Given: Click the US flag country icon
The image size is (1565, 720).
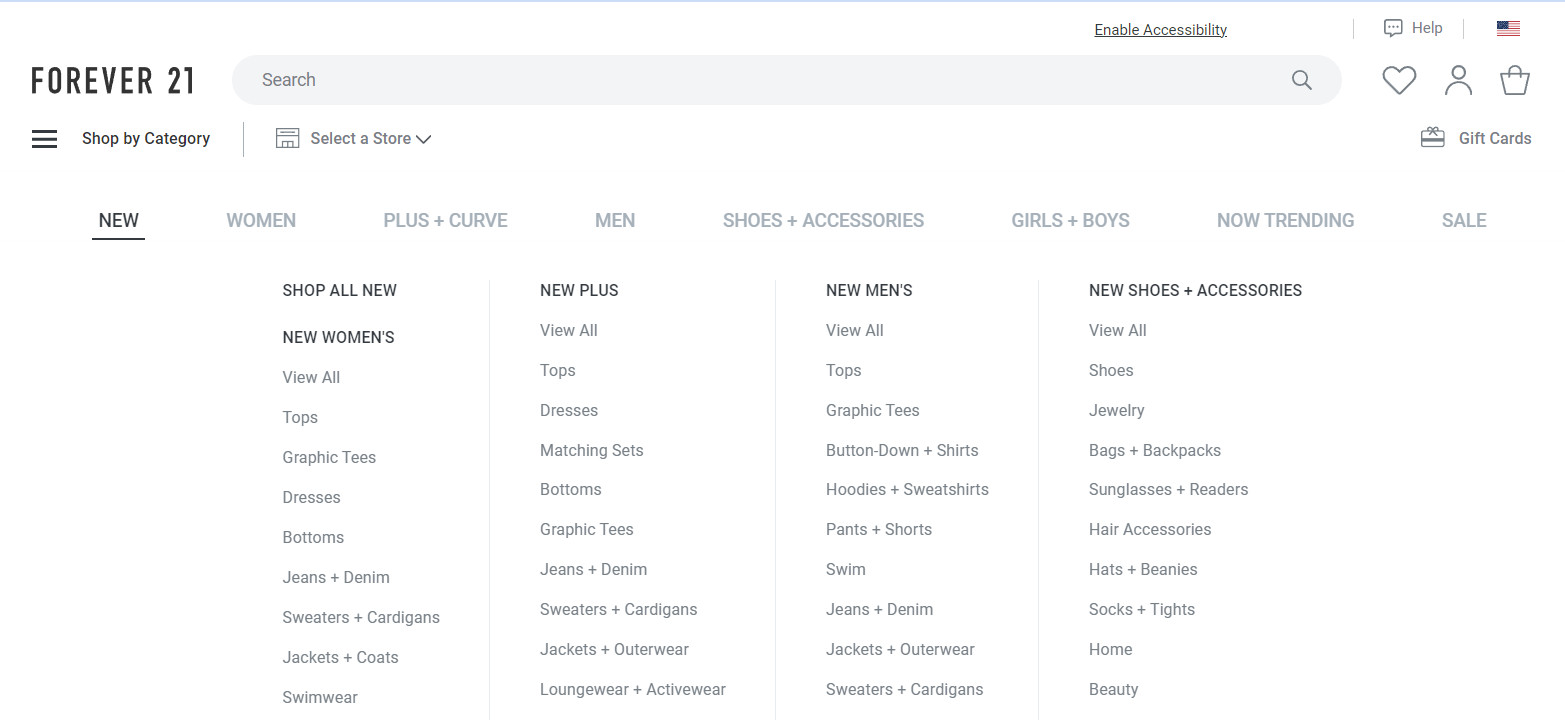Looking at the screenshot, I should coord(1508,29).
